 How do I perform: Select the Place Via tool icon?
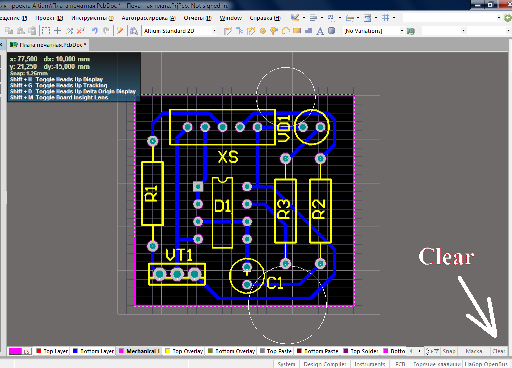point(274,31)
